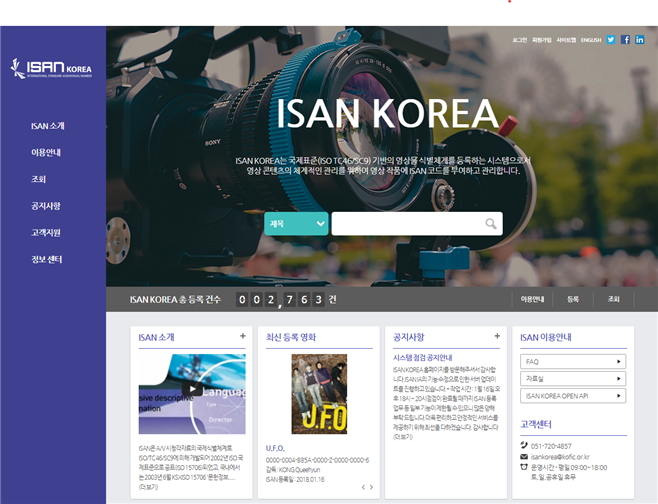Image resolution: width=658 pixels, height=504 pixels.
Task: Open the 제목 search type dropdown
Action: [x=296, y=223]
